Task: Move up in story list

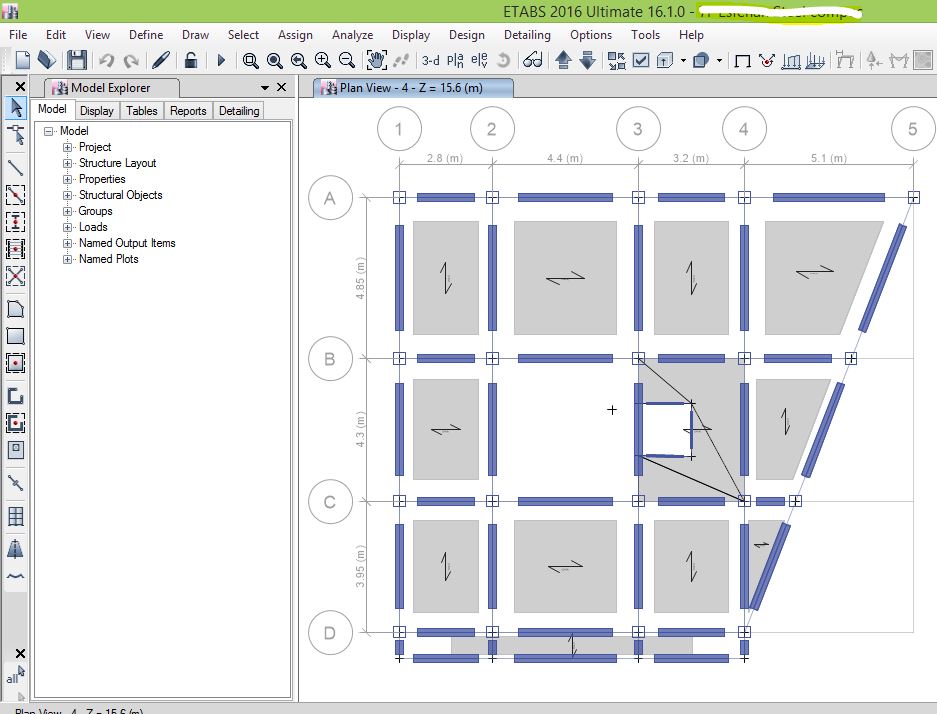Action: coord(564,60)
